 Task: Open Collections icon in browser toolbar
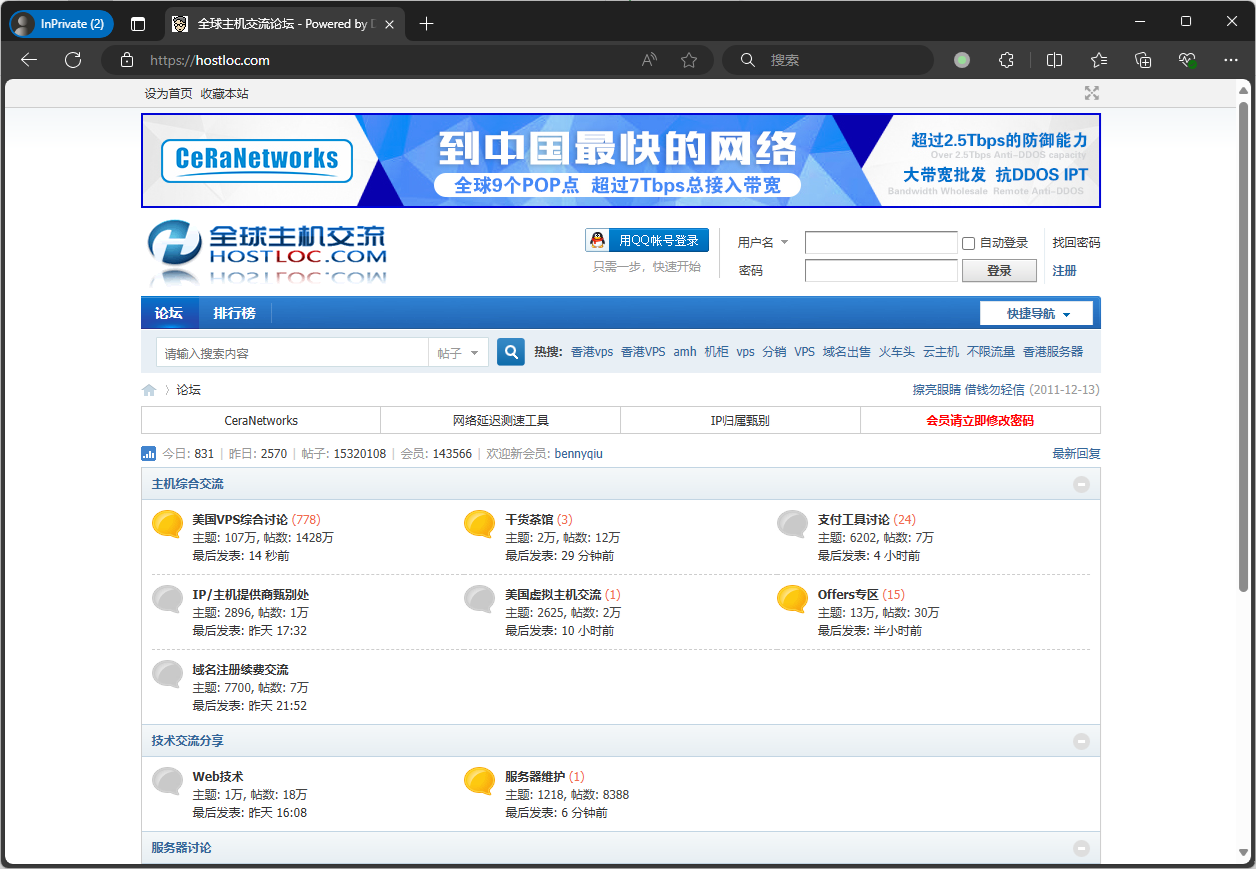pos(1144,60)
